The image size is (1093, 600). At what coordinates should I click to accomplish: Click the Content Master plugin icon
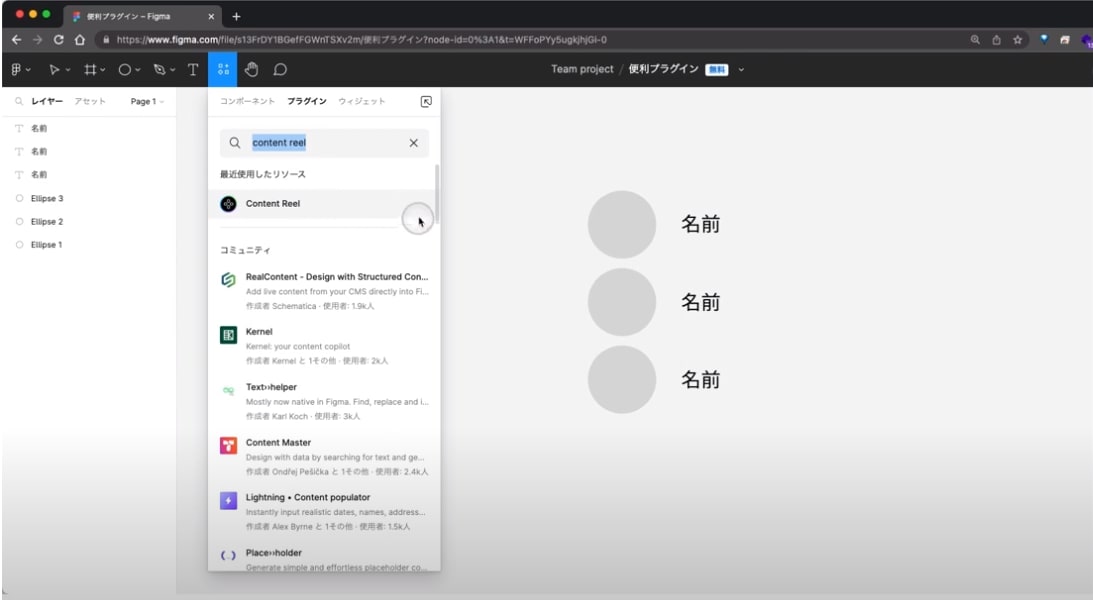pos(228,445)
